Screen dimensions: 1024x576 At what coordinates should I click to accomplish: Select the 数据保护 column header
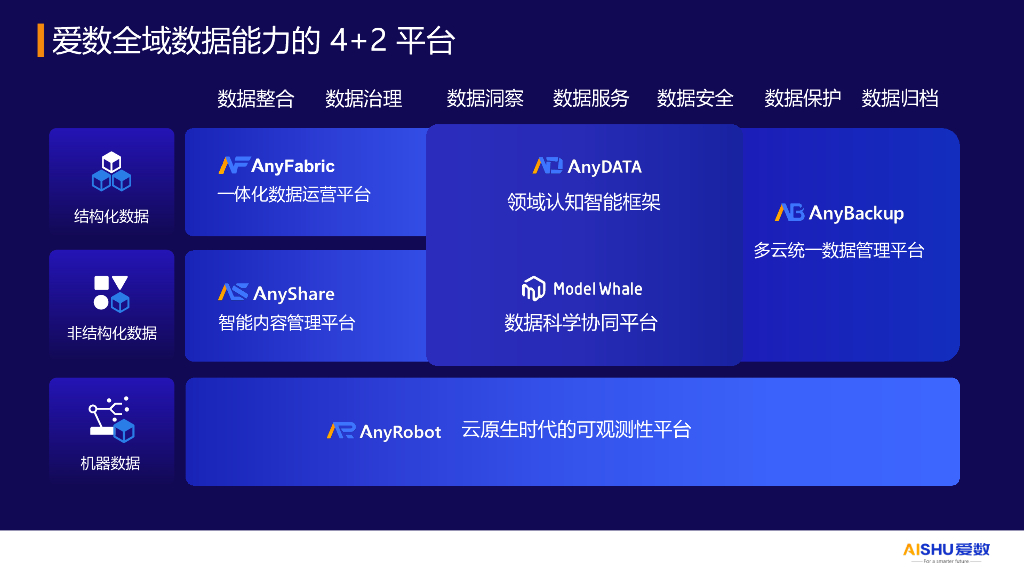(803, 99)
